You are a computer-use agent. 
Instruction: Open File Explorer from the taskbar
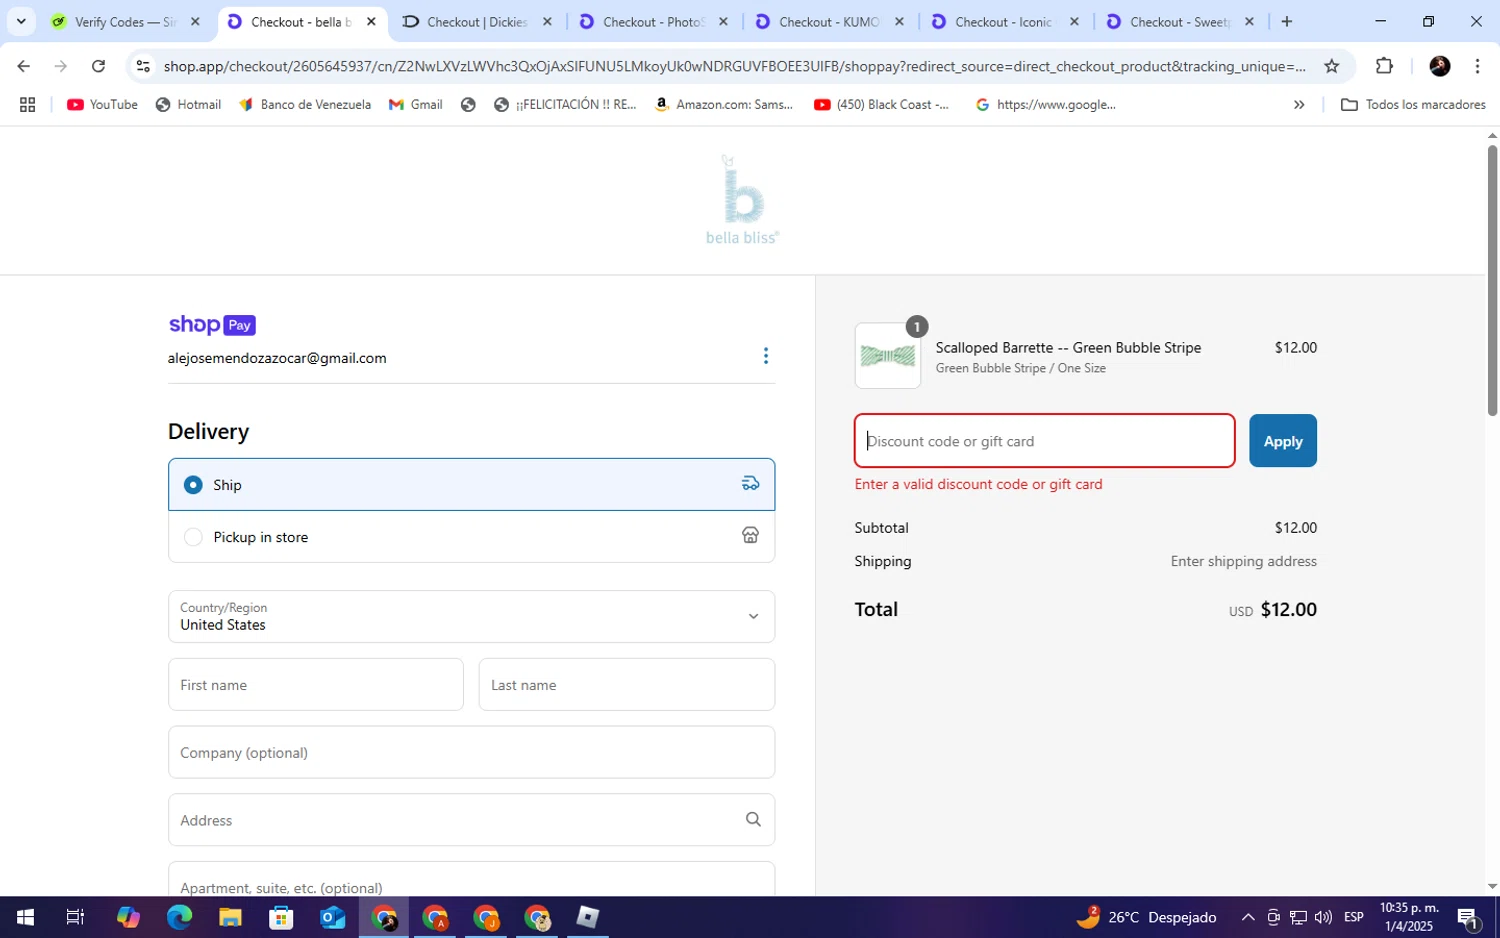pos(230,917)
